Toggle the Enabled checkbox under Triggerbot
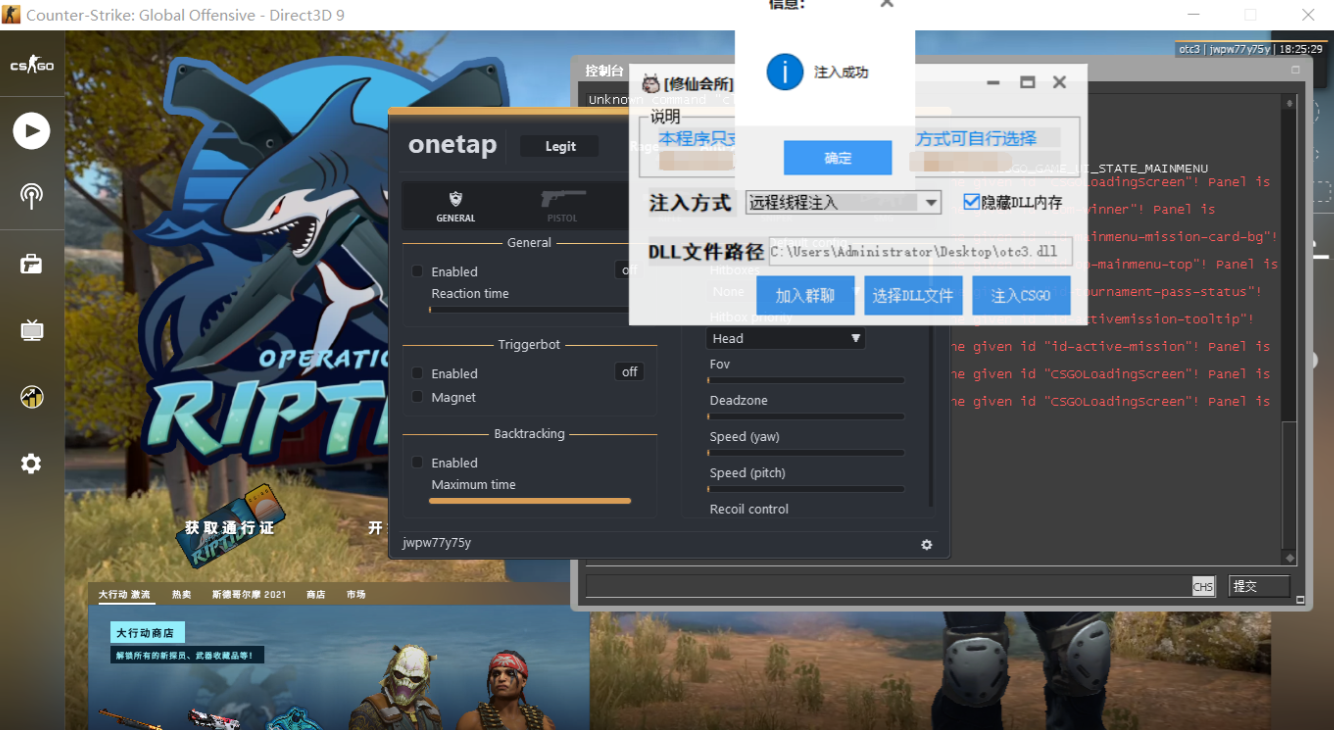 point(418,373)
